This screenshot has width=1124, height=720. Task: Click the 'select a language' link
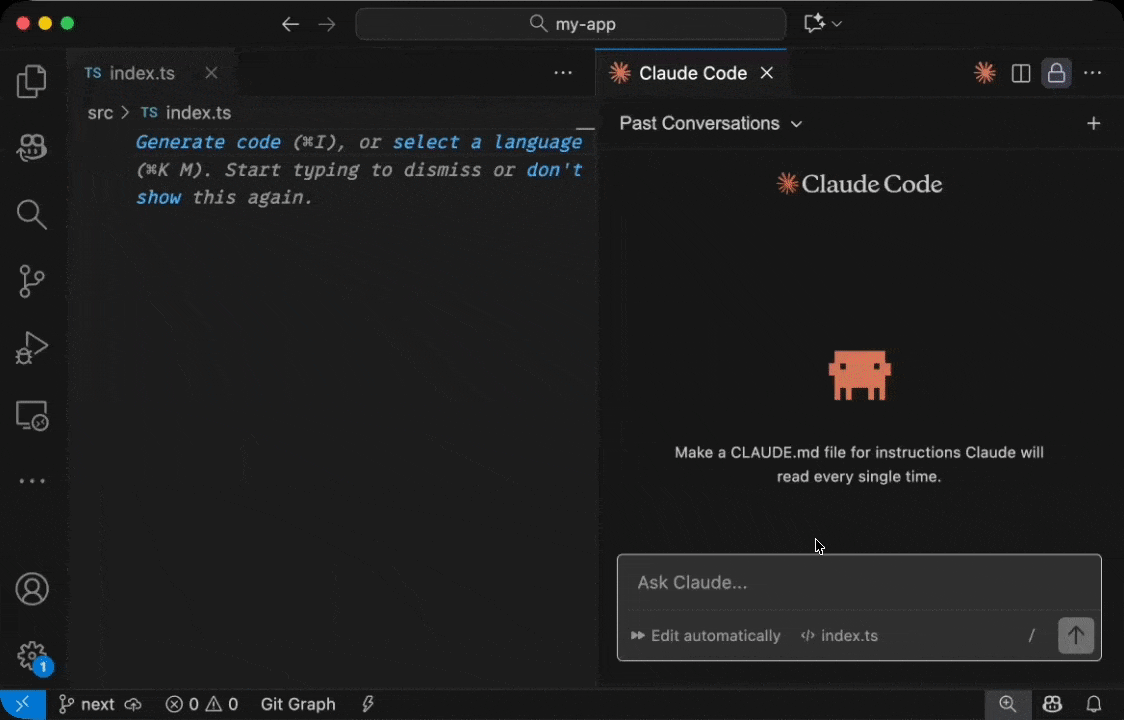(487, 142)
